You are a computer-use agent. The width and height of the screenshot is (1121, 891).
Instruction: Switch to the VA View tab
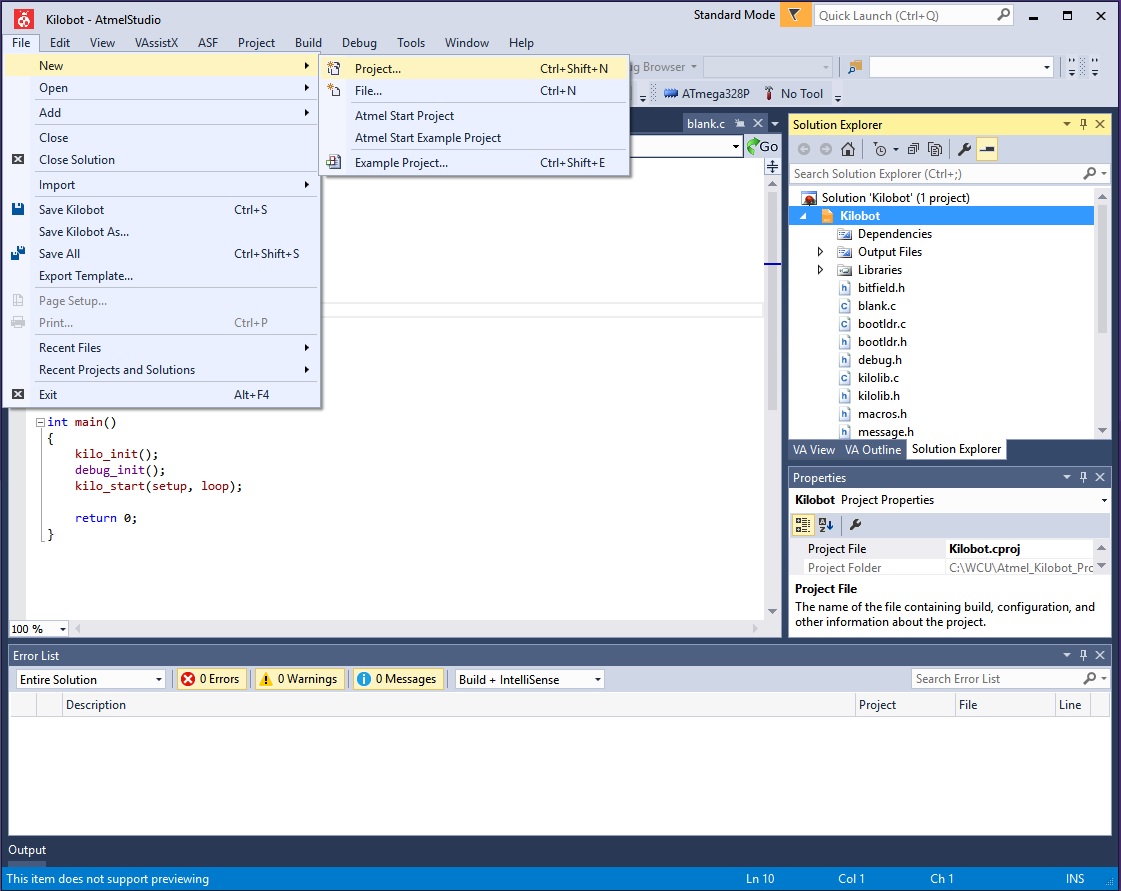point(814,450)
